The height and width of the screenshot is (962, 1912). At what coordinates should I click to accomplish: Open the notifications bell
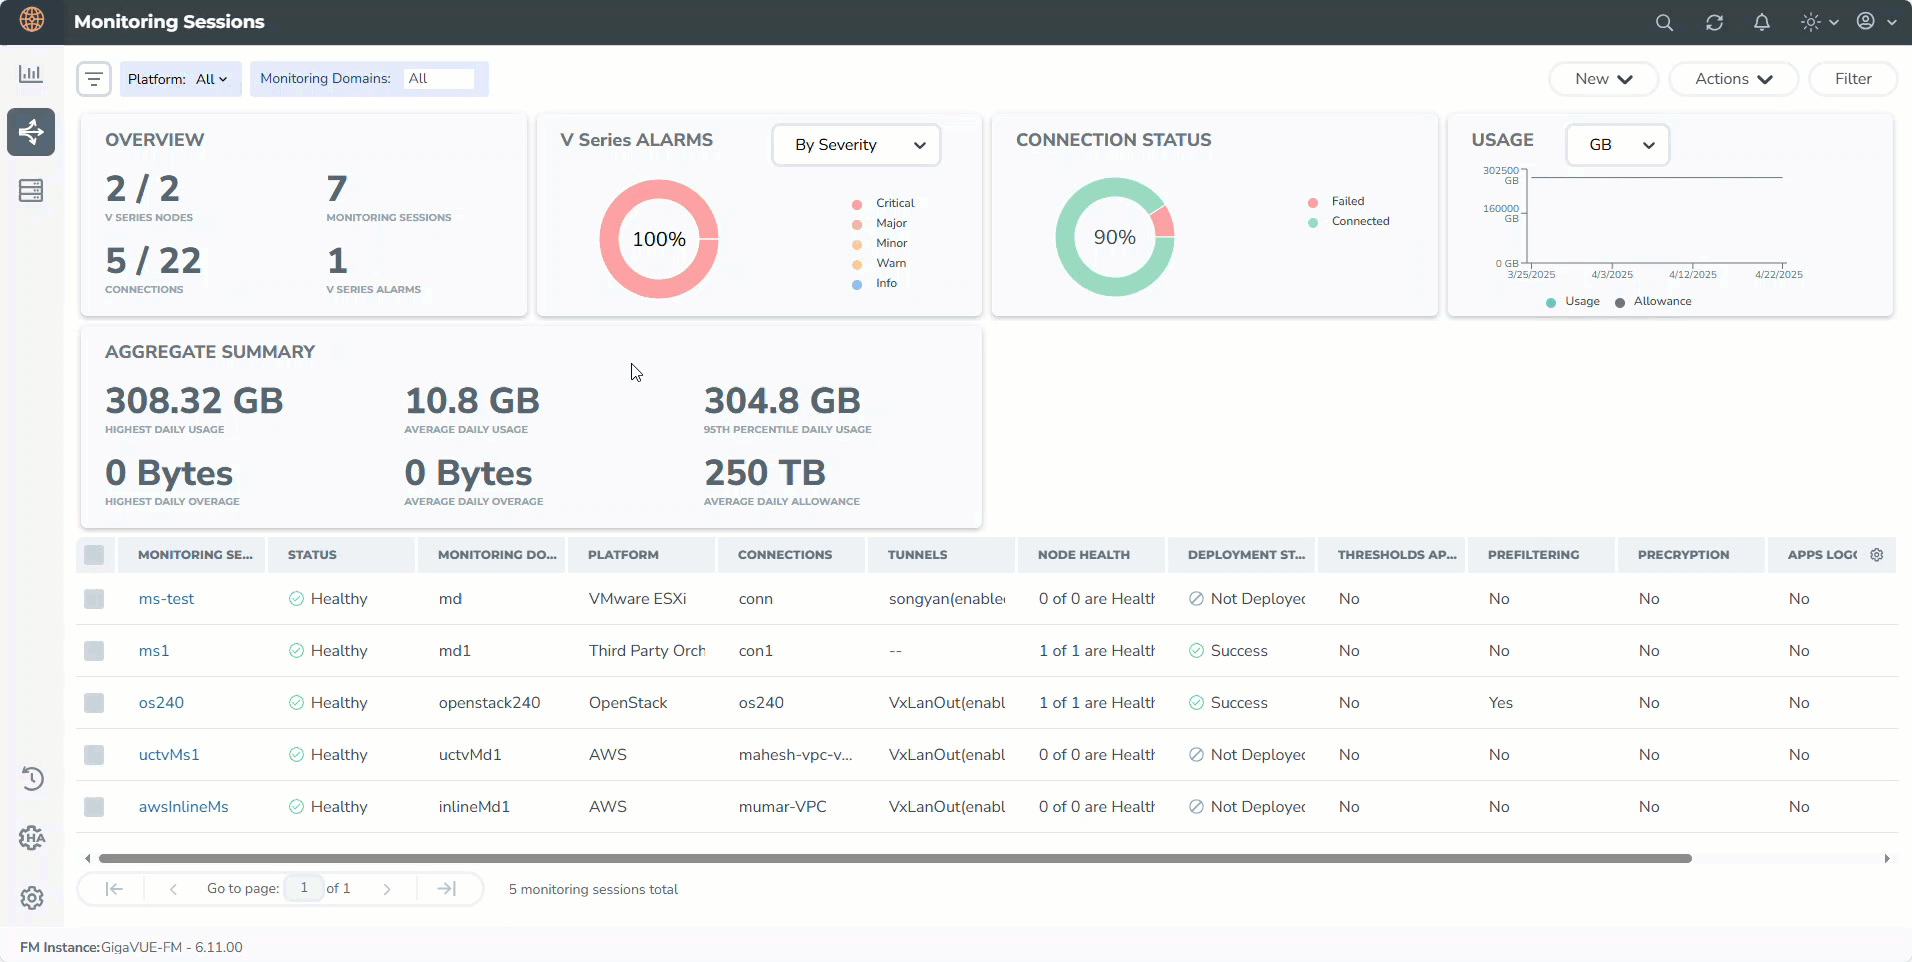coord(1762,22)
